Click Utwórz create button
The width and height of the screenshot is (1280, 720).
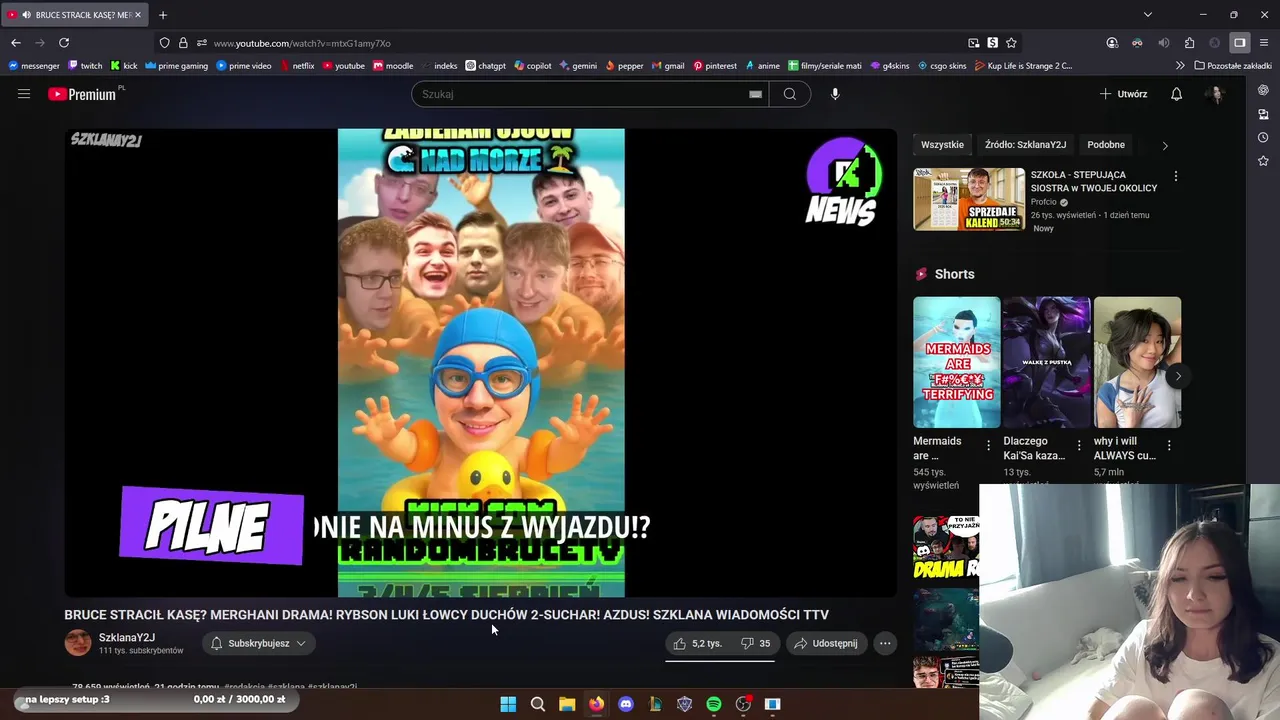pyautogui.click(x=1123, y=94)
